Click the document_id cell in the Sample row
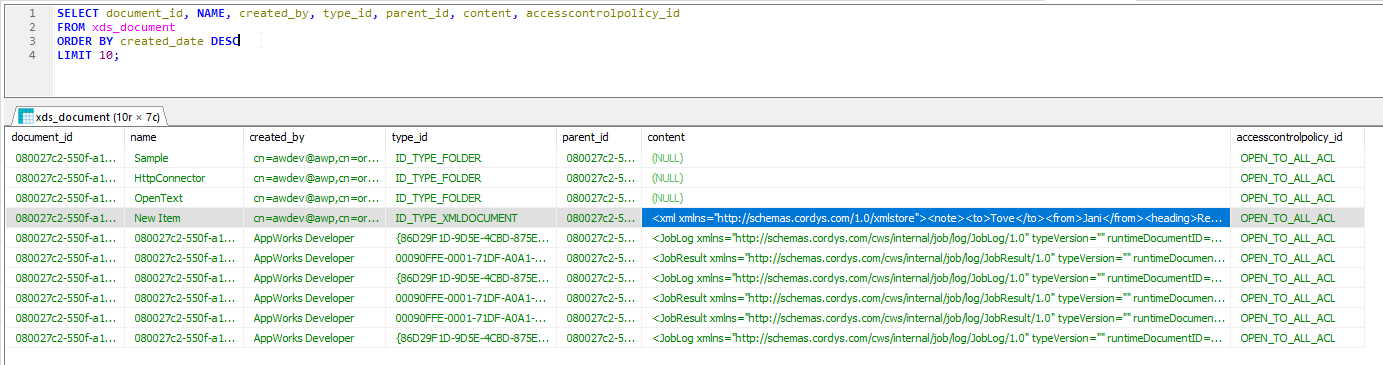The width and height of the screenshot is (1383, 365). click(x=65, y=158)
